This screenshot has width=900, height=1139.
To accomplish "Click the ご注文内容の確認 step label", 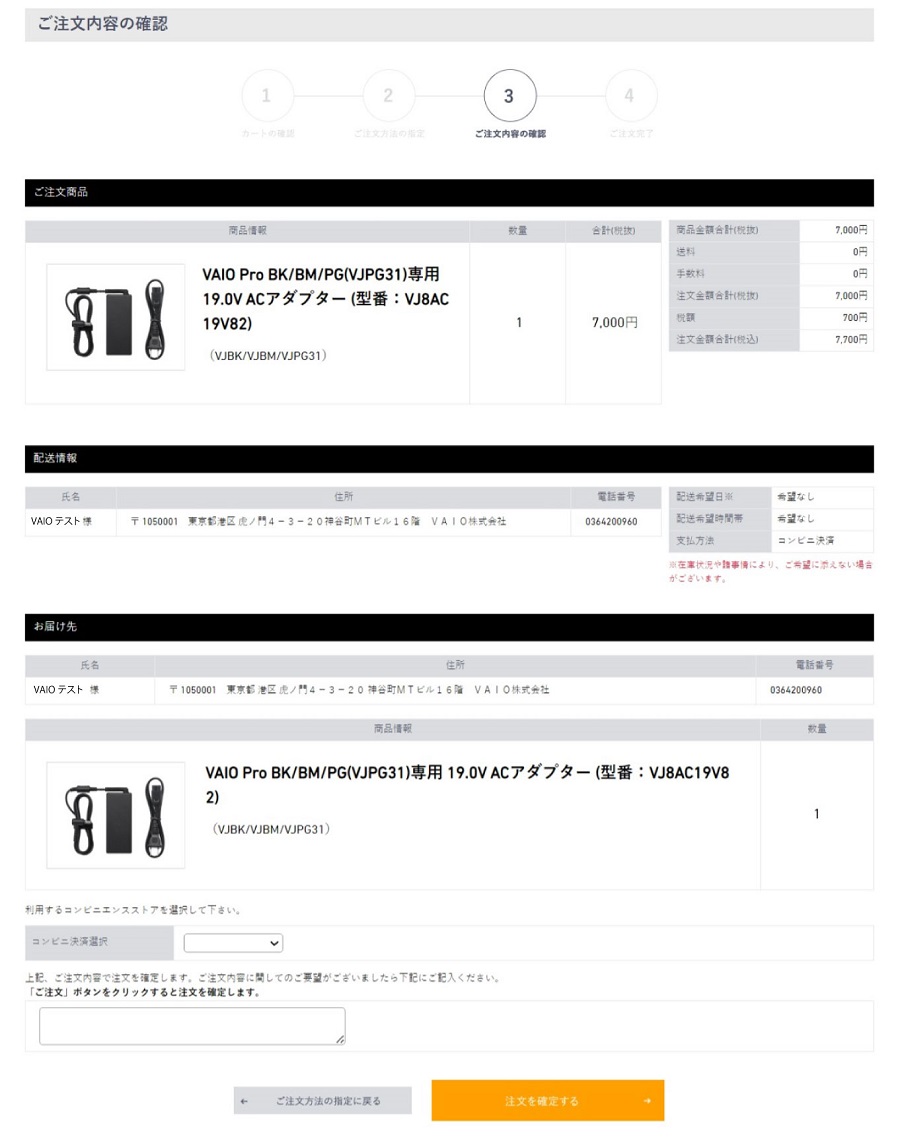I will (510, 134).
